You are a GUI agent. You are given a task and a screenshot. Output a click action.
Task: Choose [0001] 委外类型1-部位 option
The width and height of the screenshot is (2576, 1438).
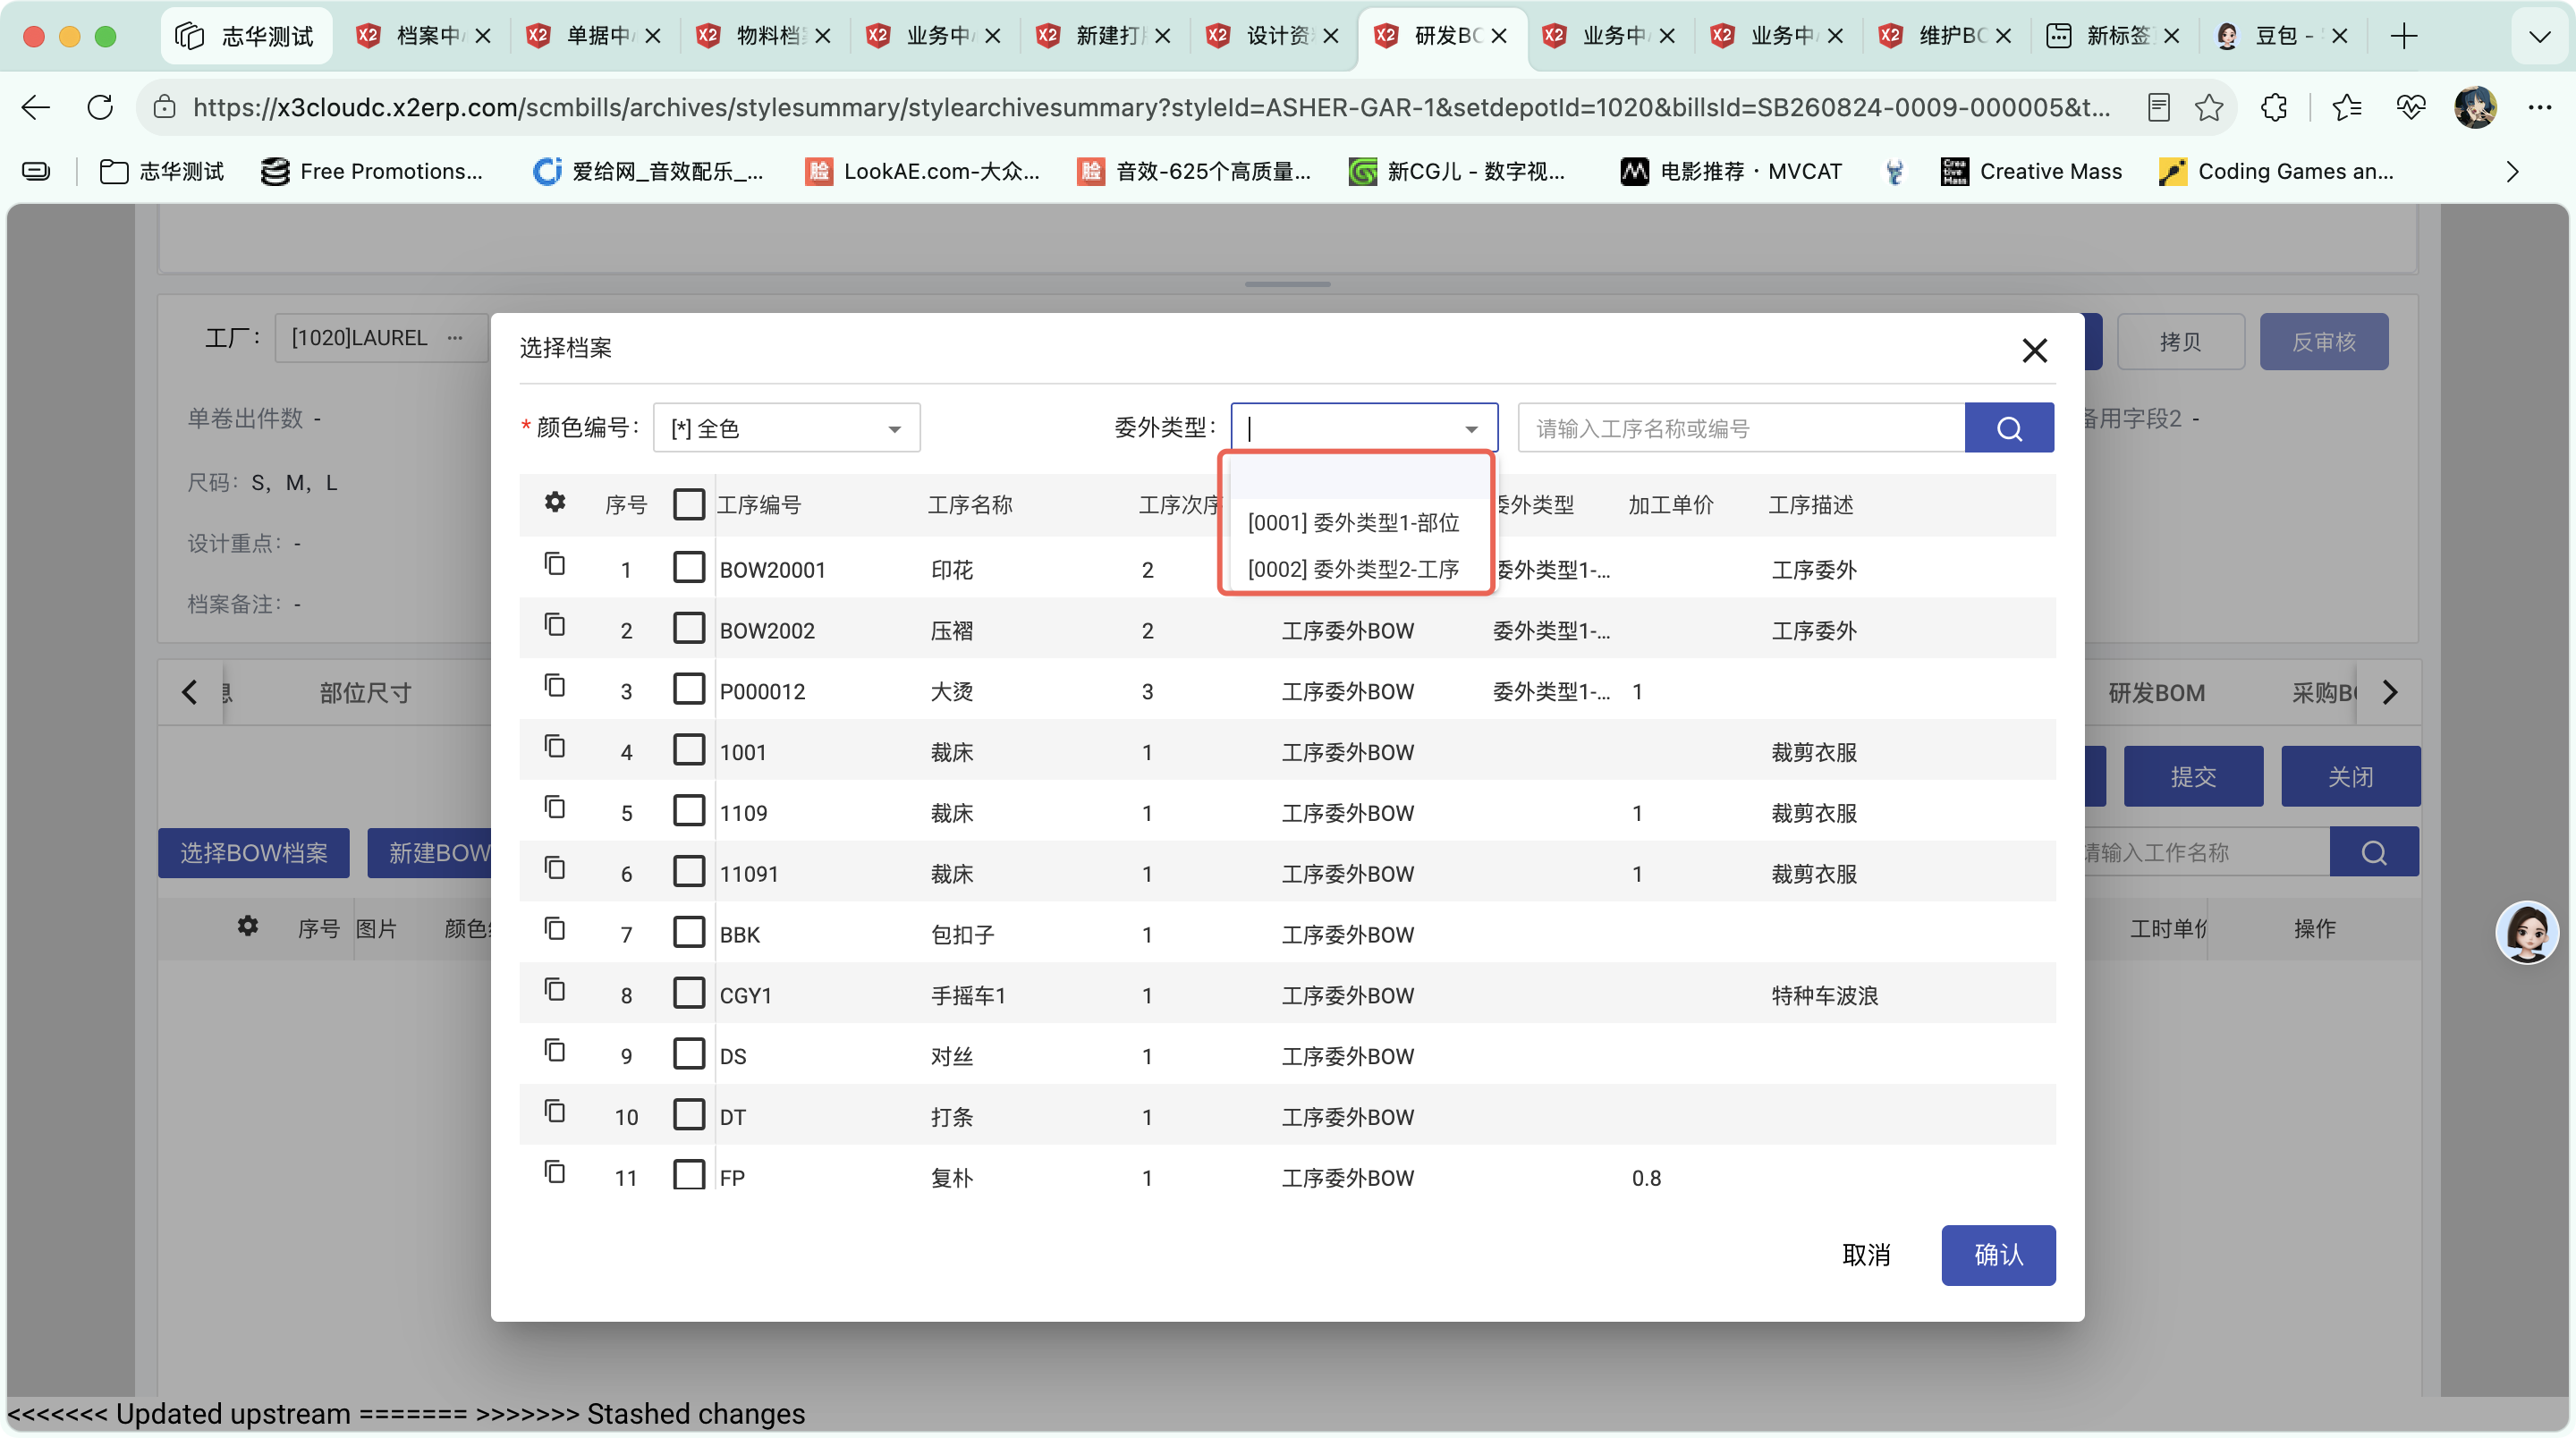(x=1354, y=522)
